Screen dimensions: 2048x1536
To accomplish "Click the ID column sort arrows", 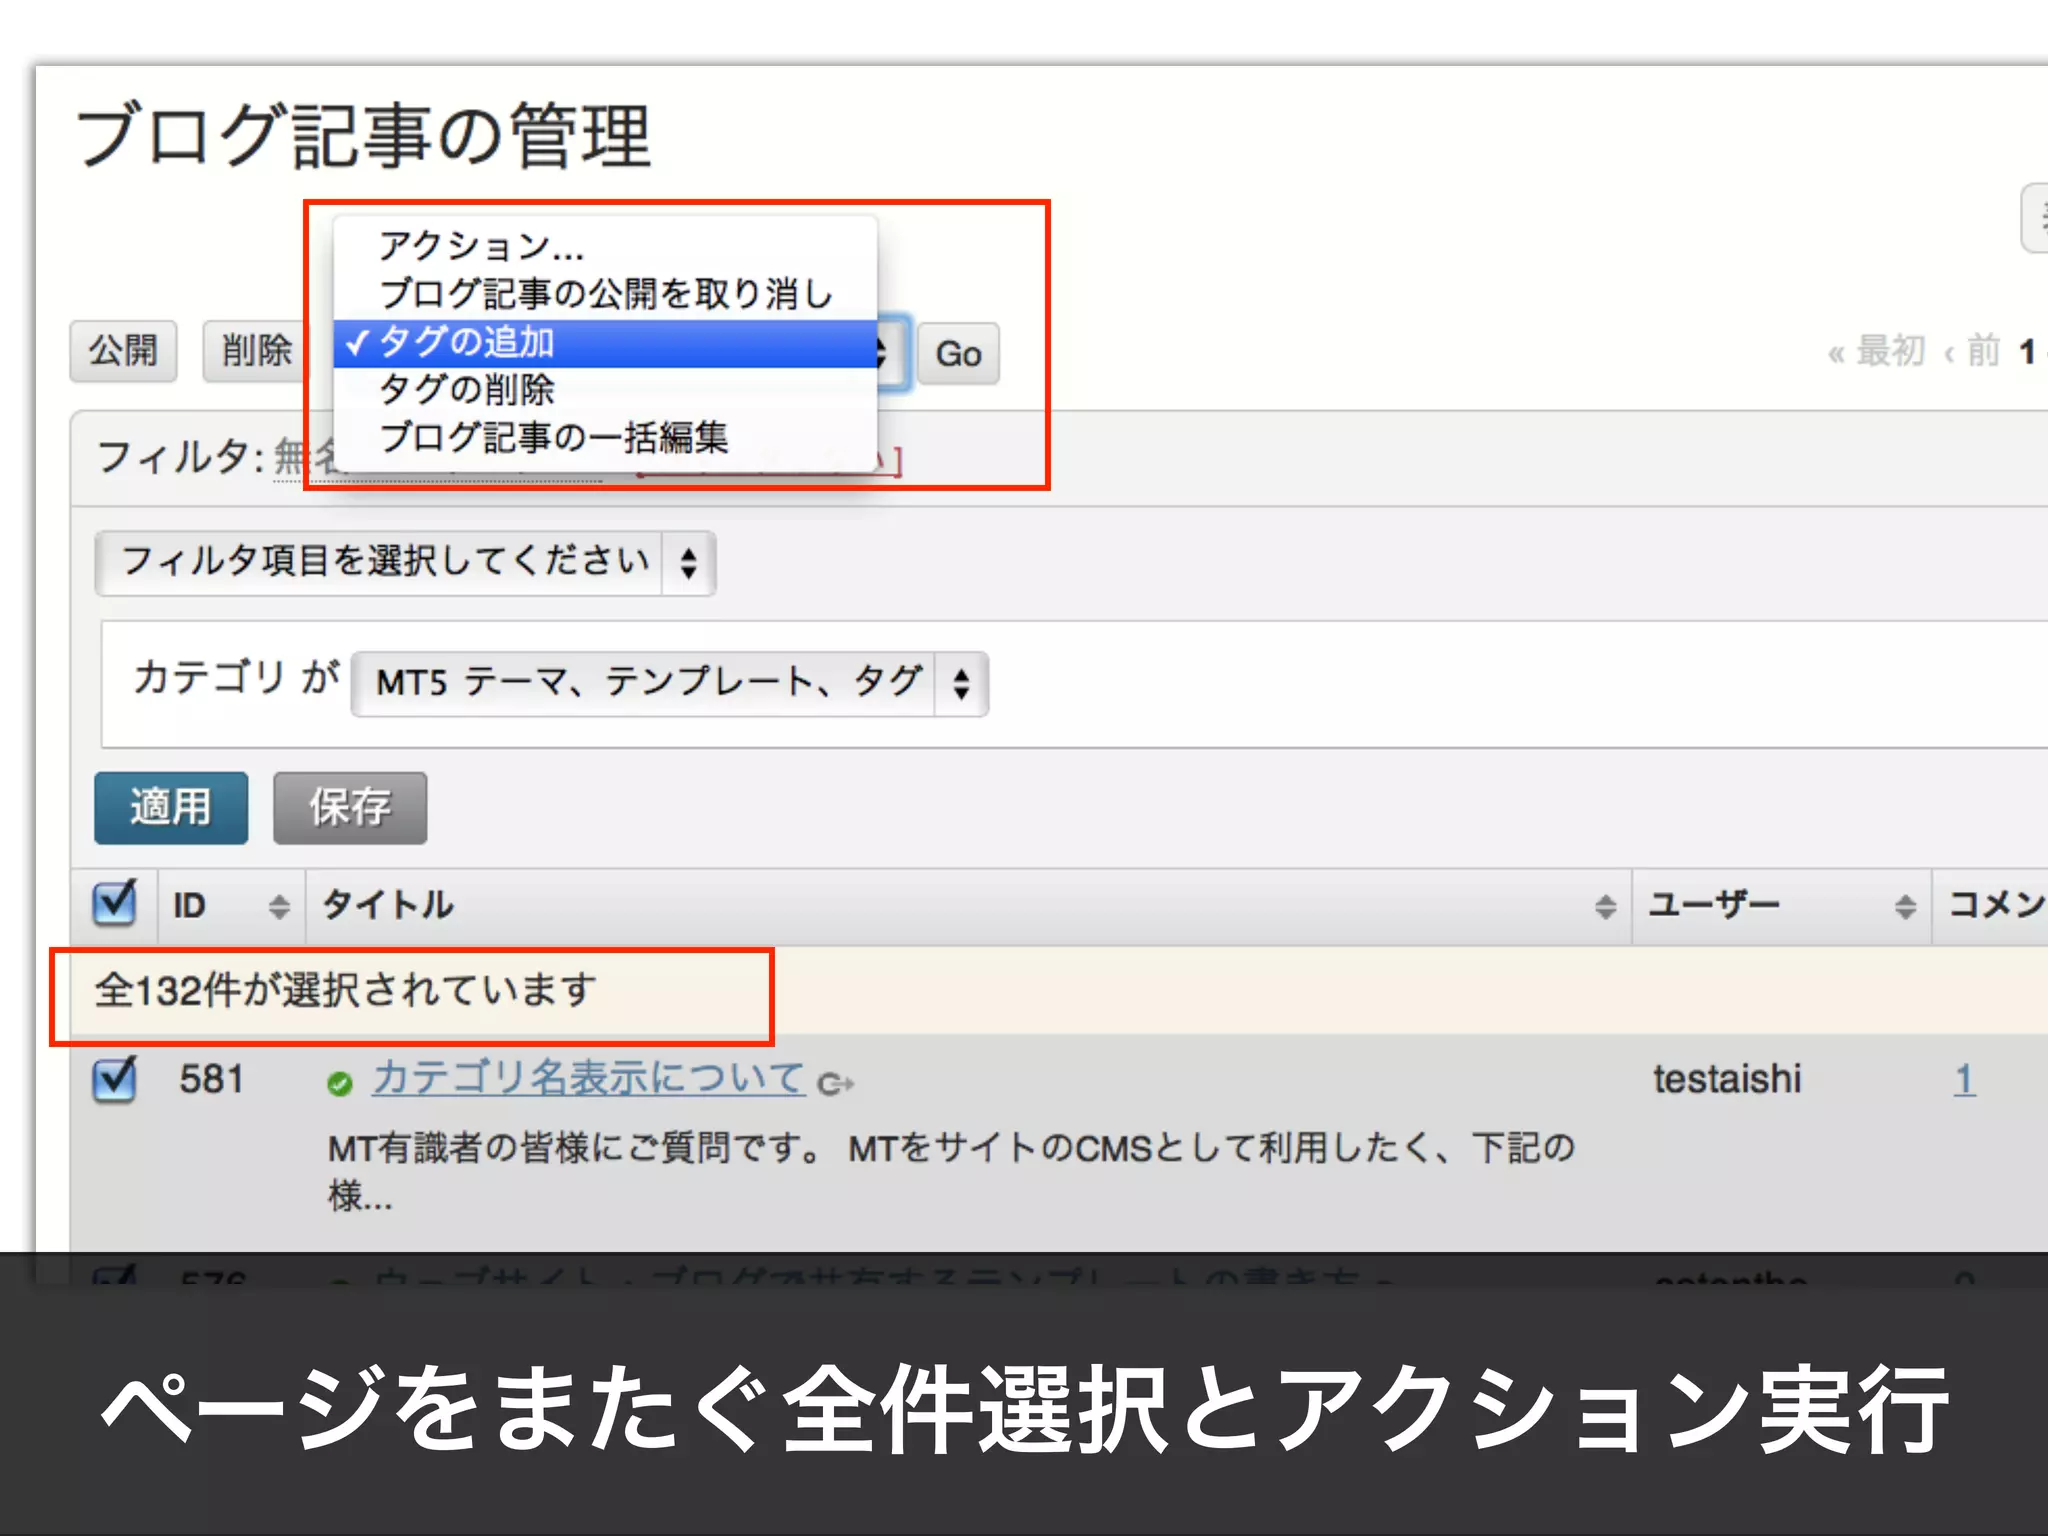I will [x=279, y=906].
